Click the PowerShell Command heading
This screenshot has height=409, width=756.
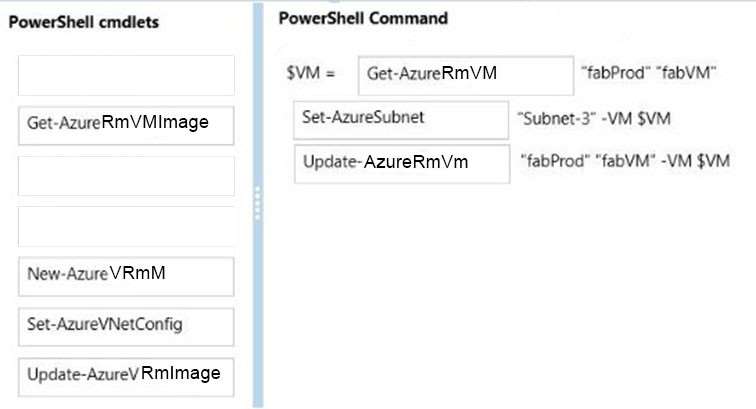coord(364,18)
